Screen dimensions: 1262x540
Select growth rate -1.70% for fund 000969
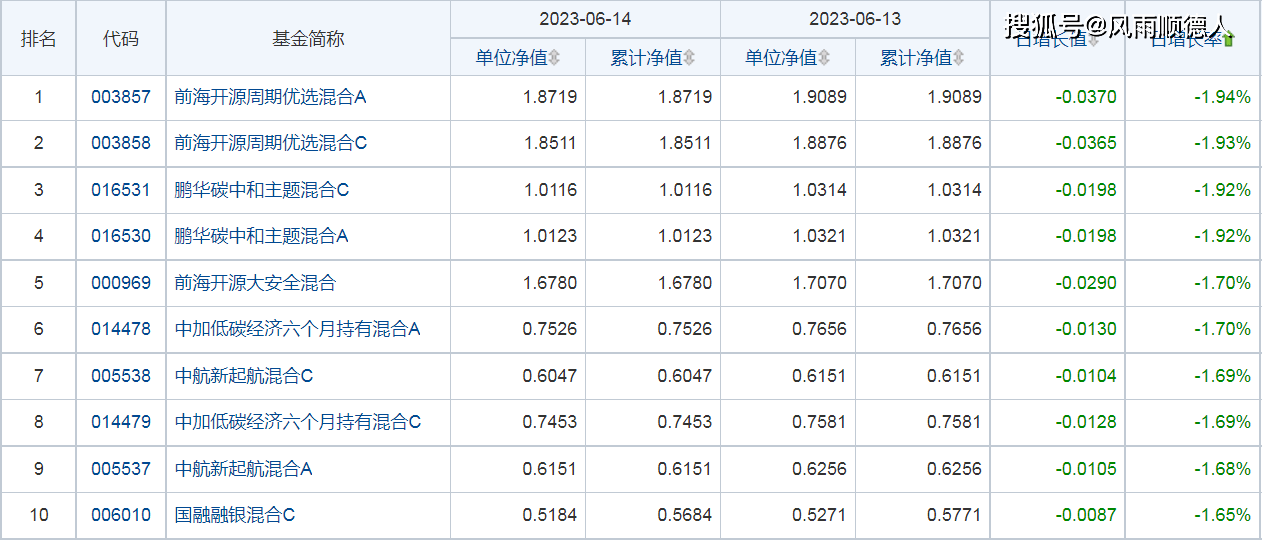point(1222,283)
